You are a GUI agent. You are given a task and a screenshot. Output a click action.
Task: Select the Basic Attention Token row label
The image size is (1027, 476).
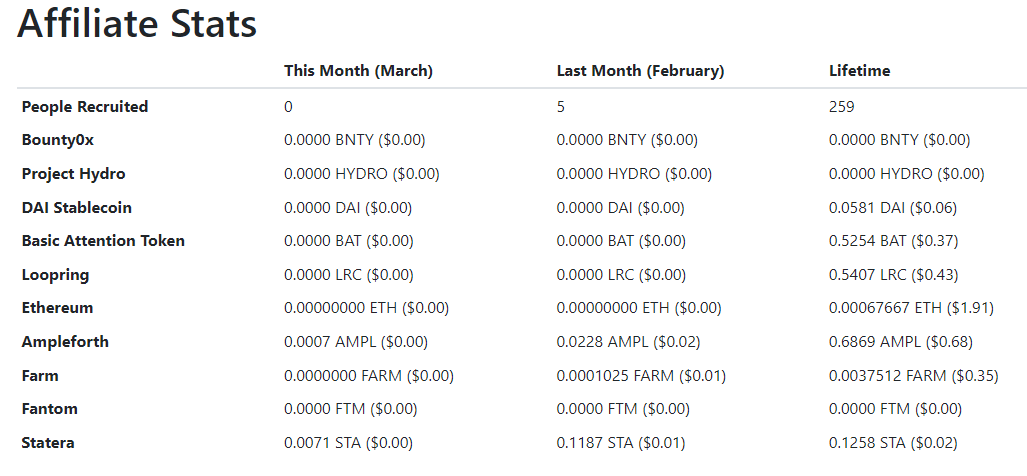tap(103, 241)
